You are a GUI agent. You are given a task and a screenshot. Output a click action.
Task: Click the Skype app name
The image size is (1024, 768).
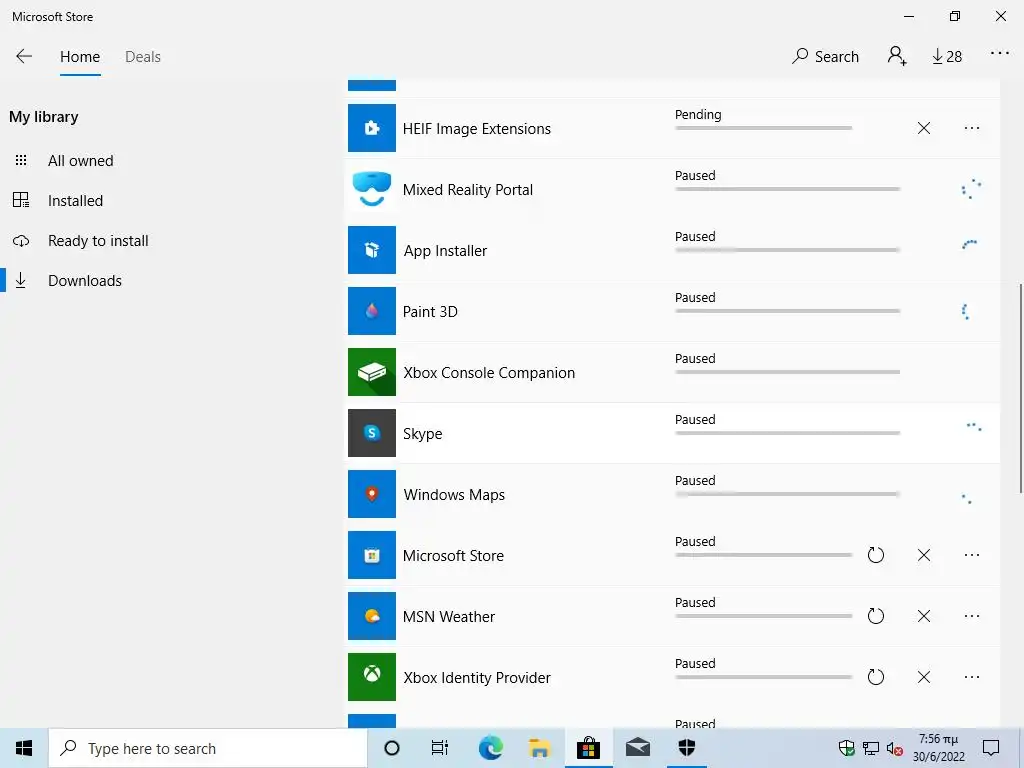[x=422, y=434]
